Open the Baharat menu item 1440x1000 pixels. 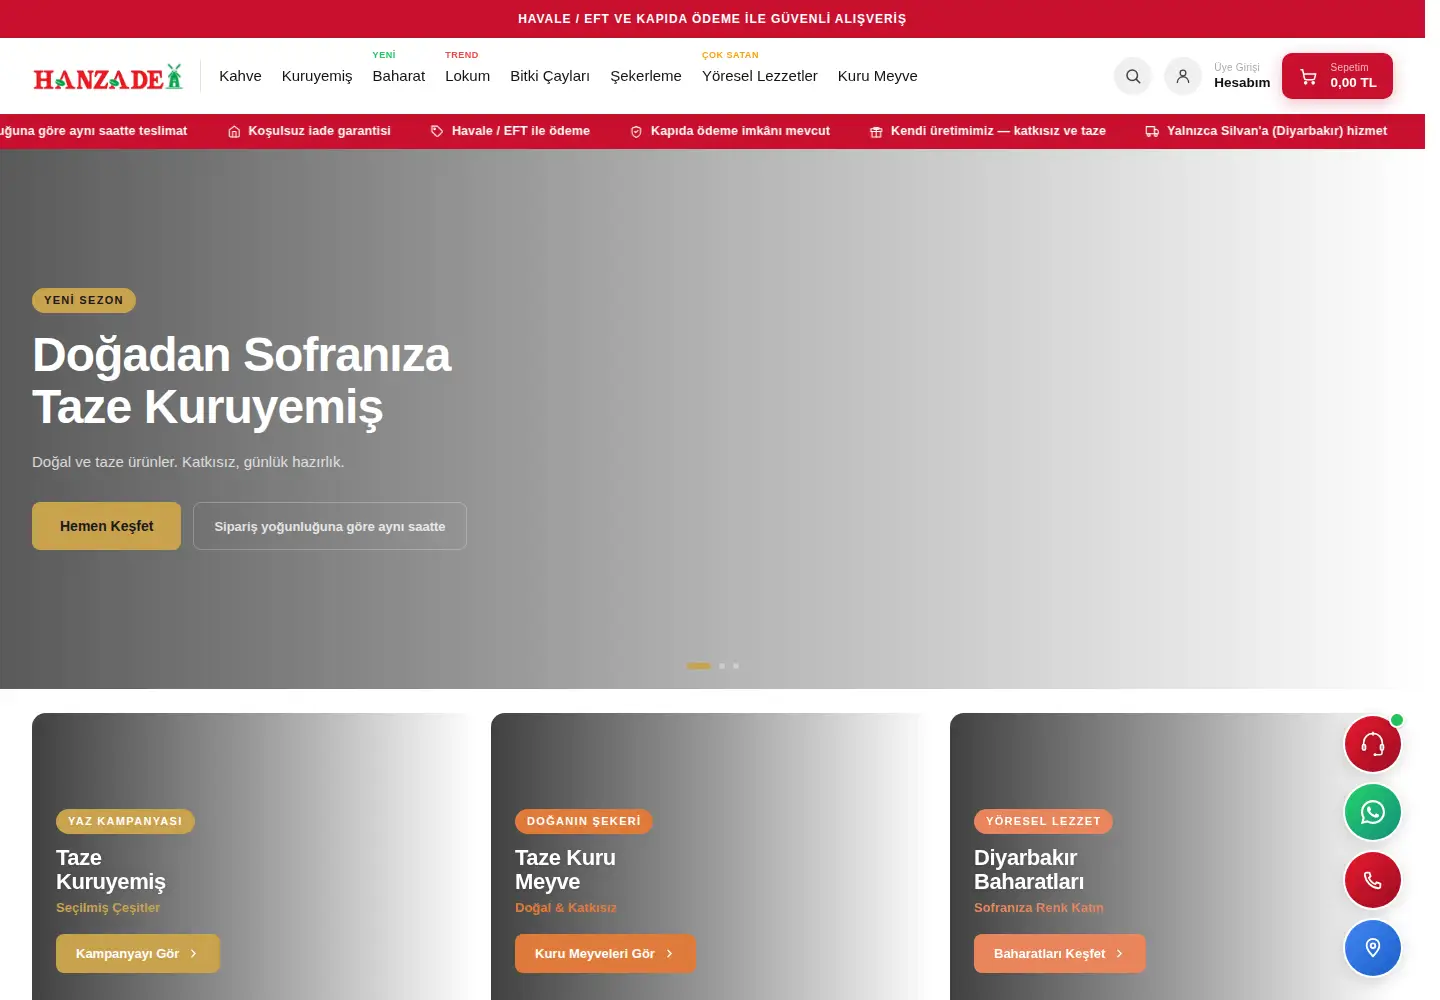click(399, 76)
